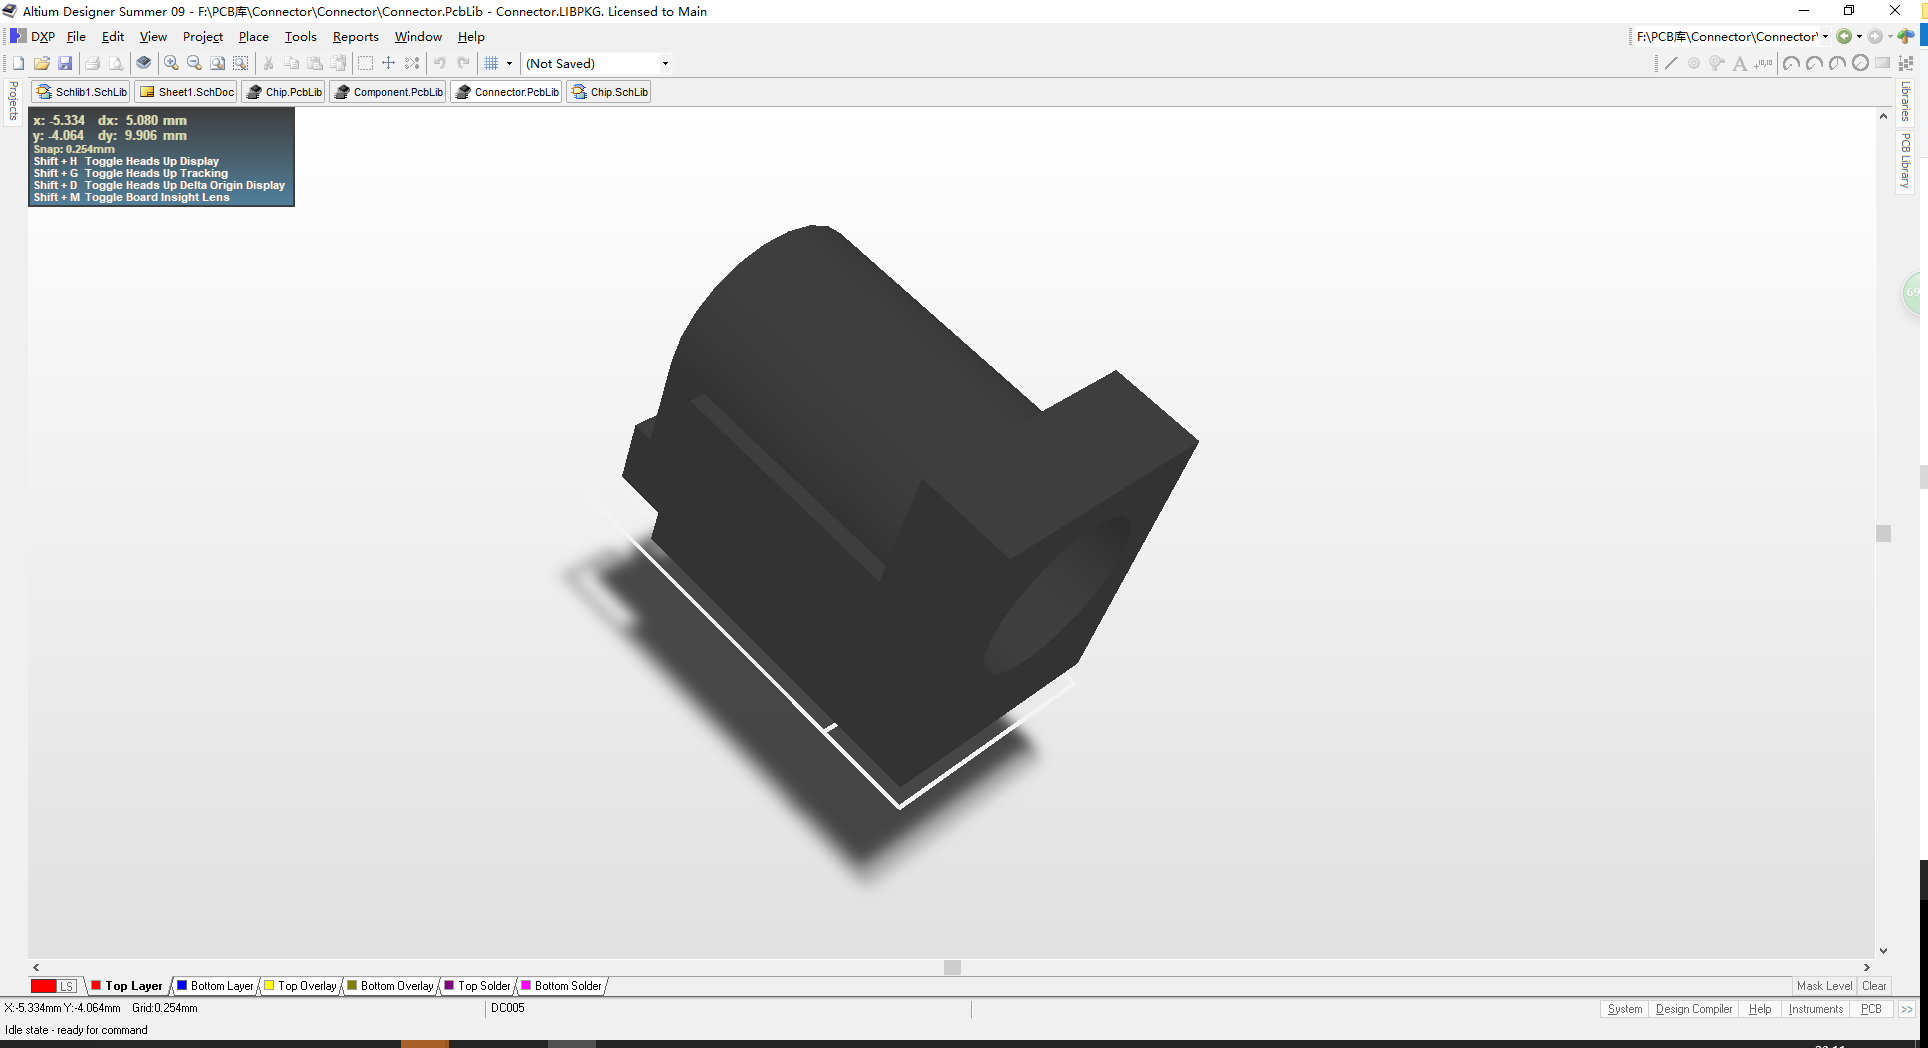Open the File menu
Screen dimensions: 1928x1048
(x=76, y=36)
